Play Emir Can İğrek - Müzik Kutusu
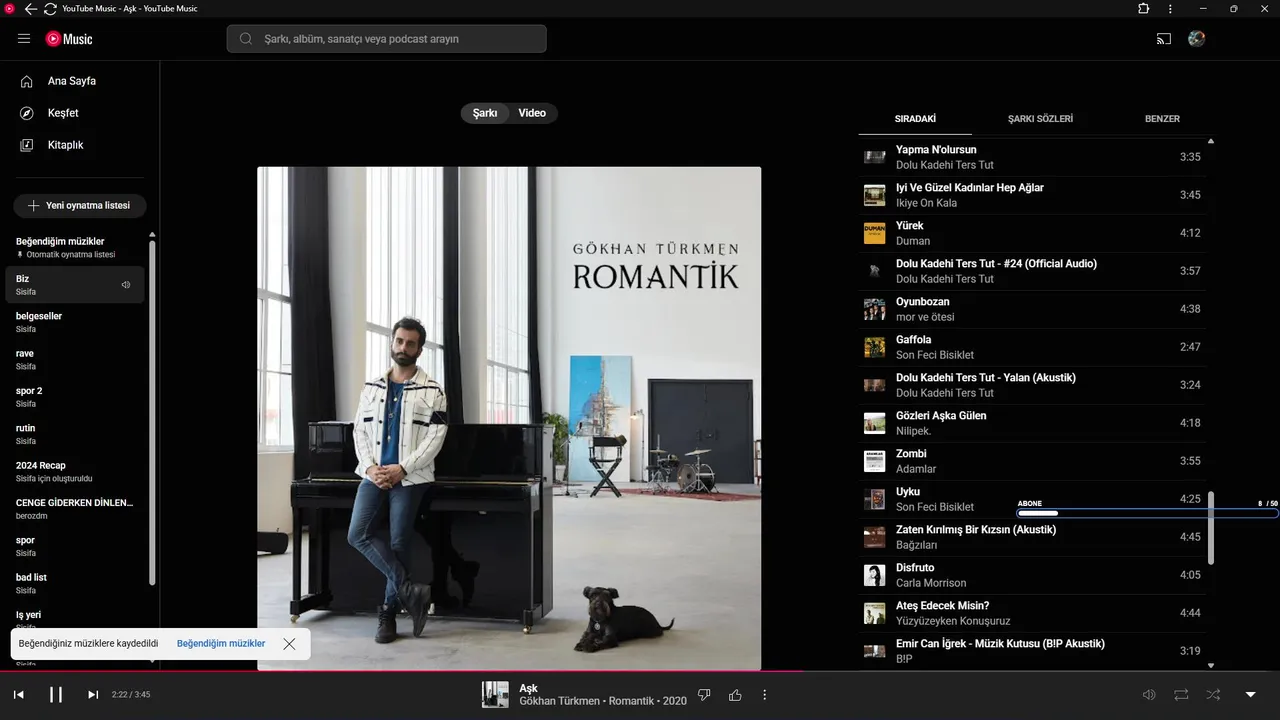This screenshot has width=1280, height=720. (x=1032, y=651)
